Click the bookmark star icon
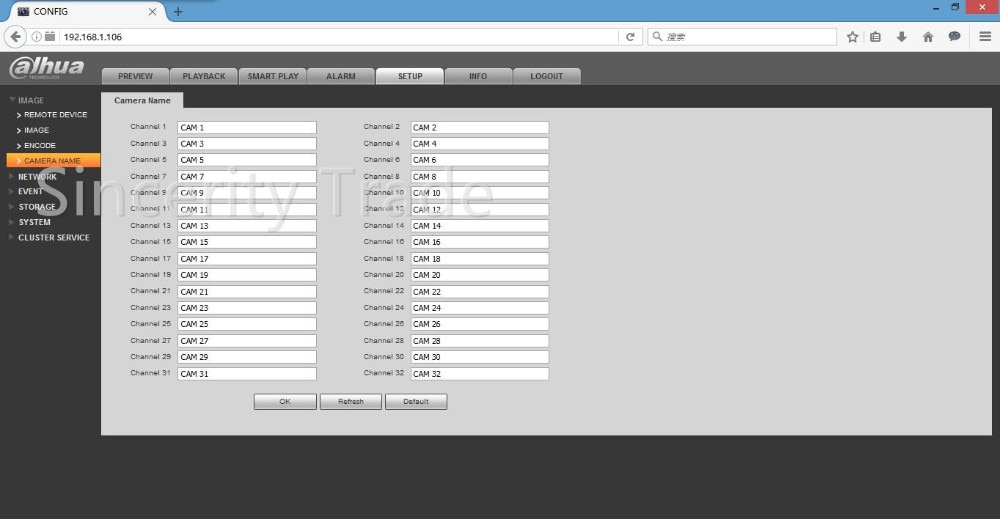 click(852, 37)
